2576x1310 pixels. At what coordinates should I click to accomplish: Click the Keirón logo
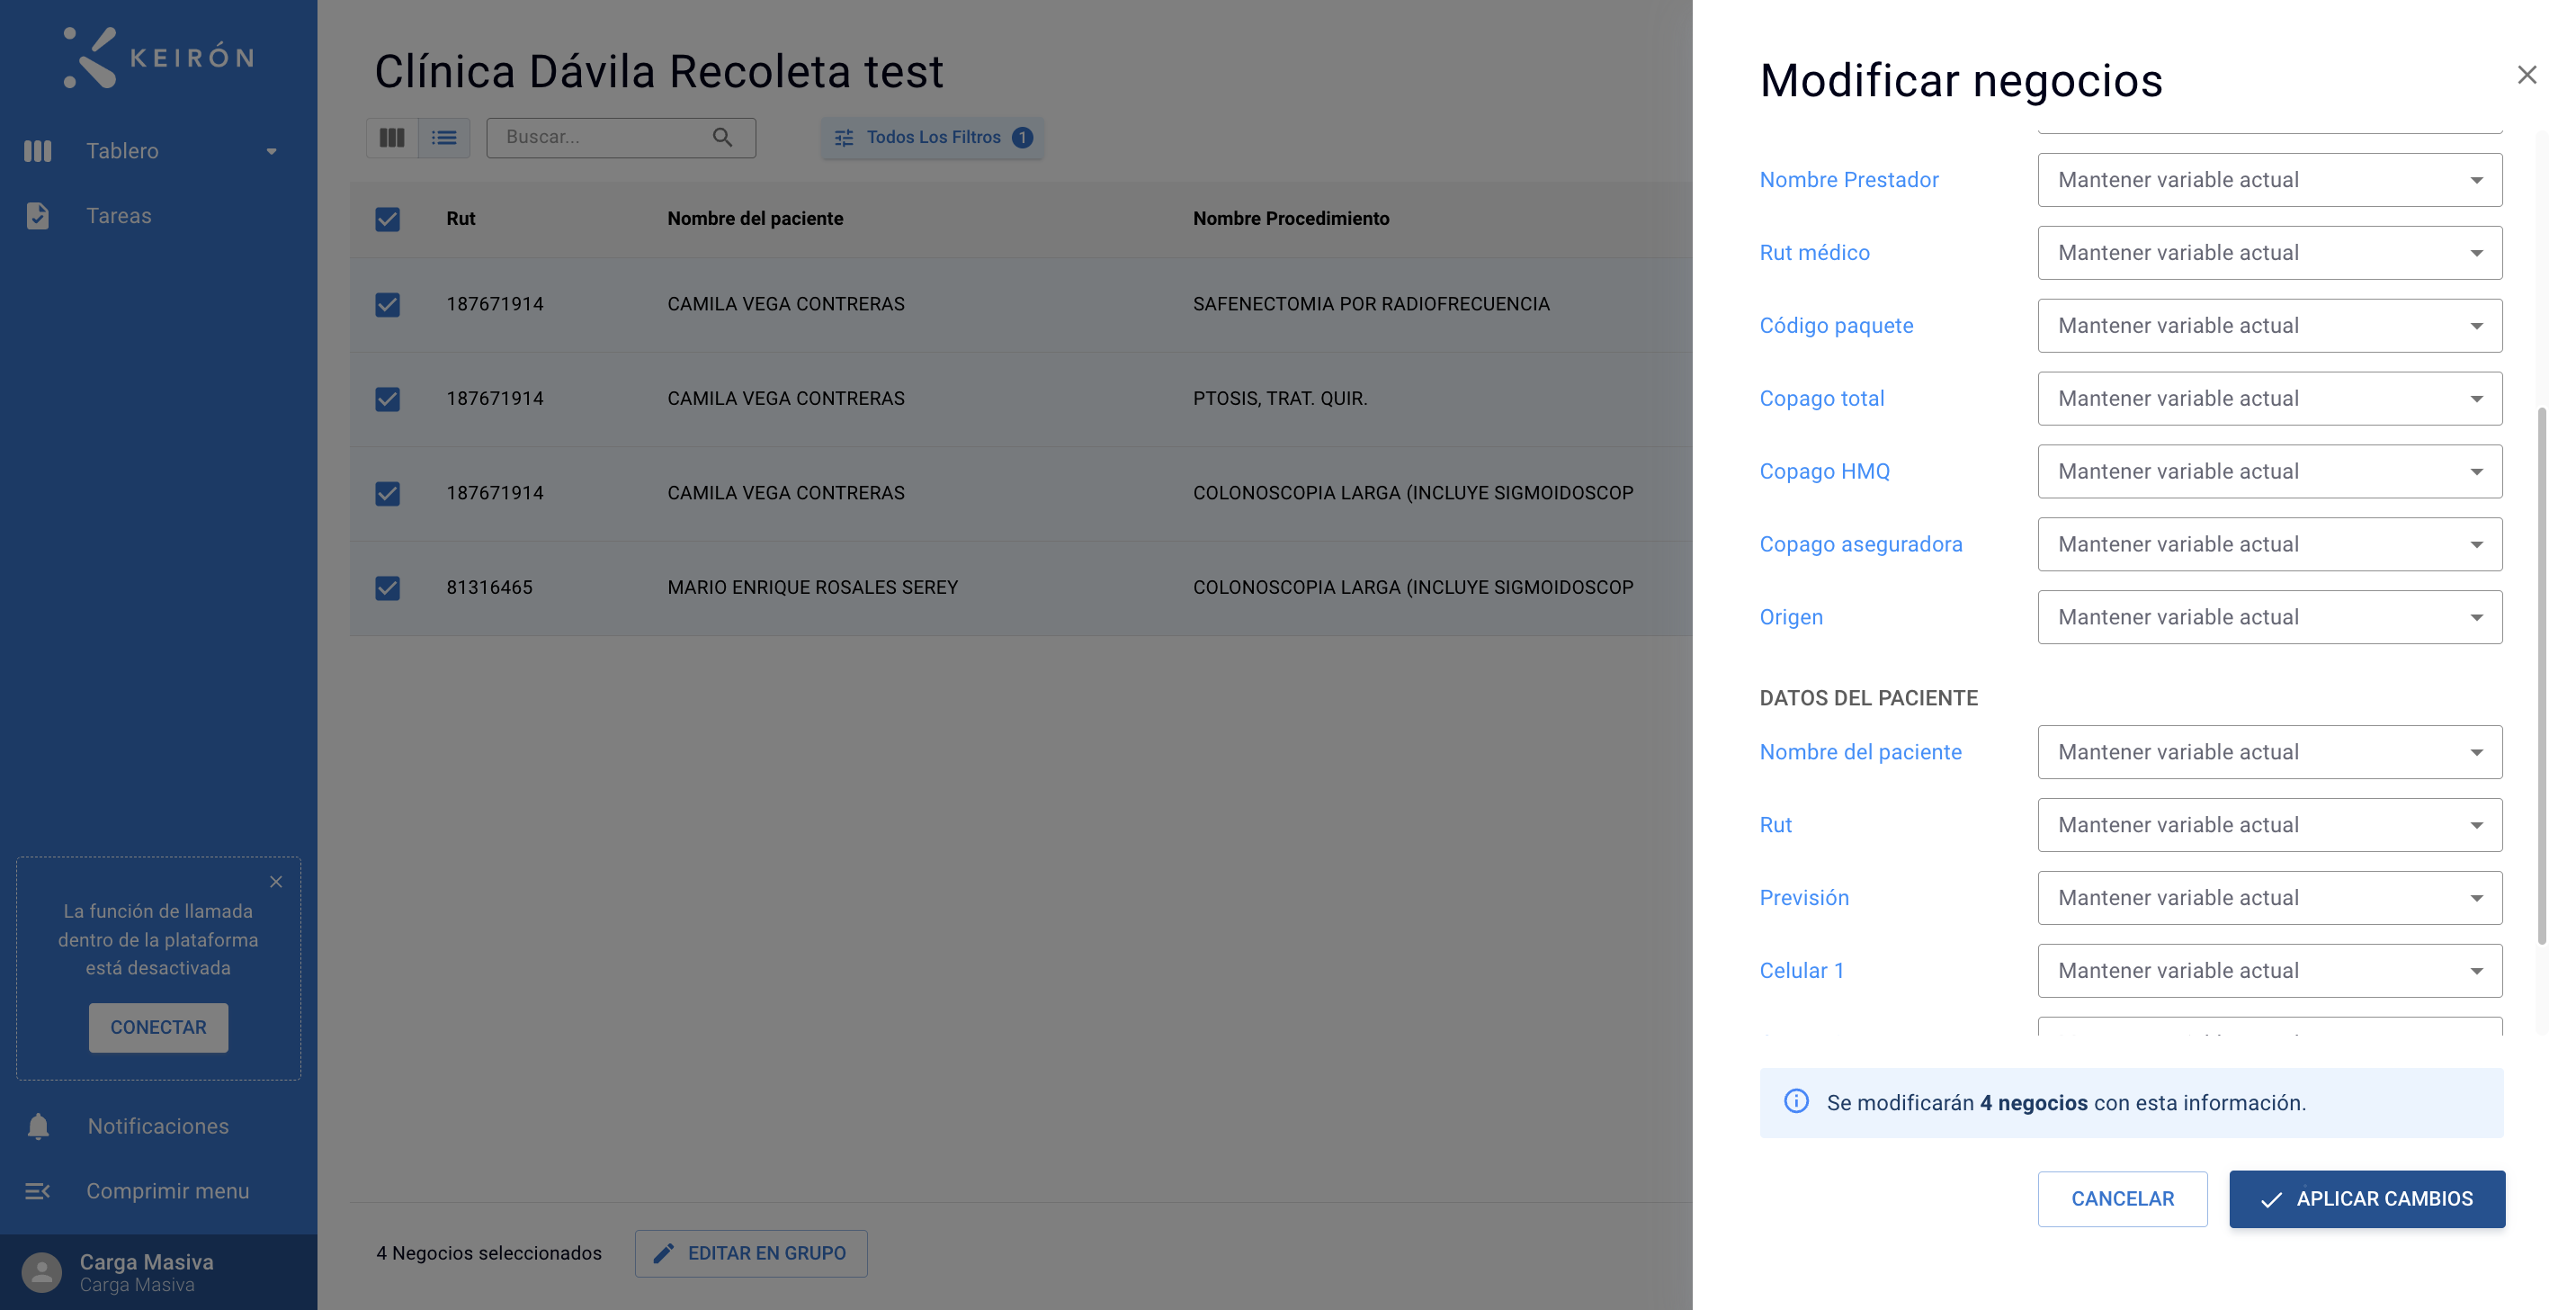pyautogui.click(x=159, y=58)
